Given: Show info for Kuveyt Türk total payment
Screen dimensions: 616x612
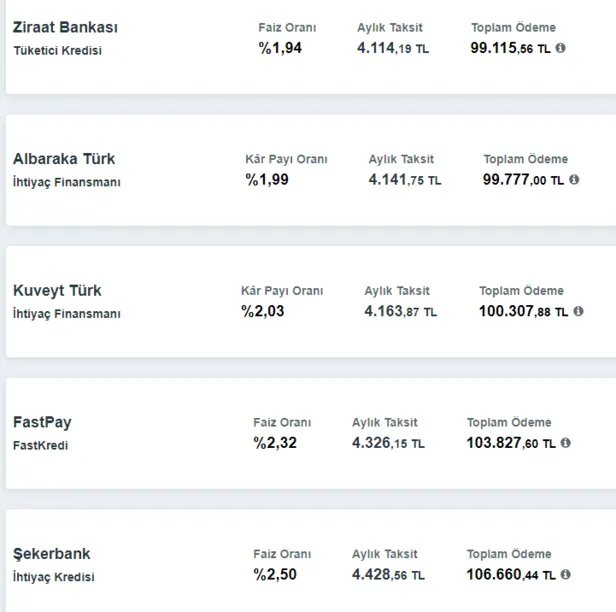Looking at the screenshot, I should coord(579,312).
